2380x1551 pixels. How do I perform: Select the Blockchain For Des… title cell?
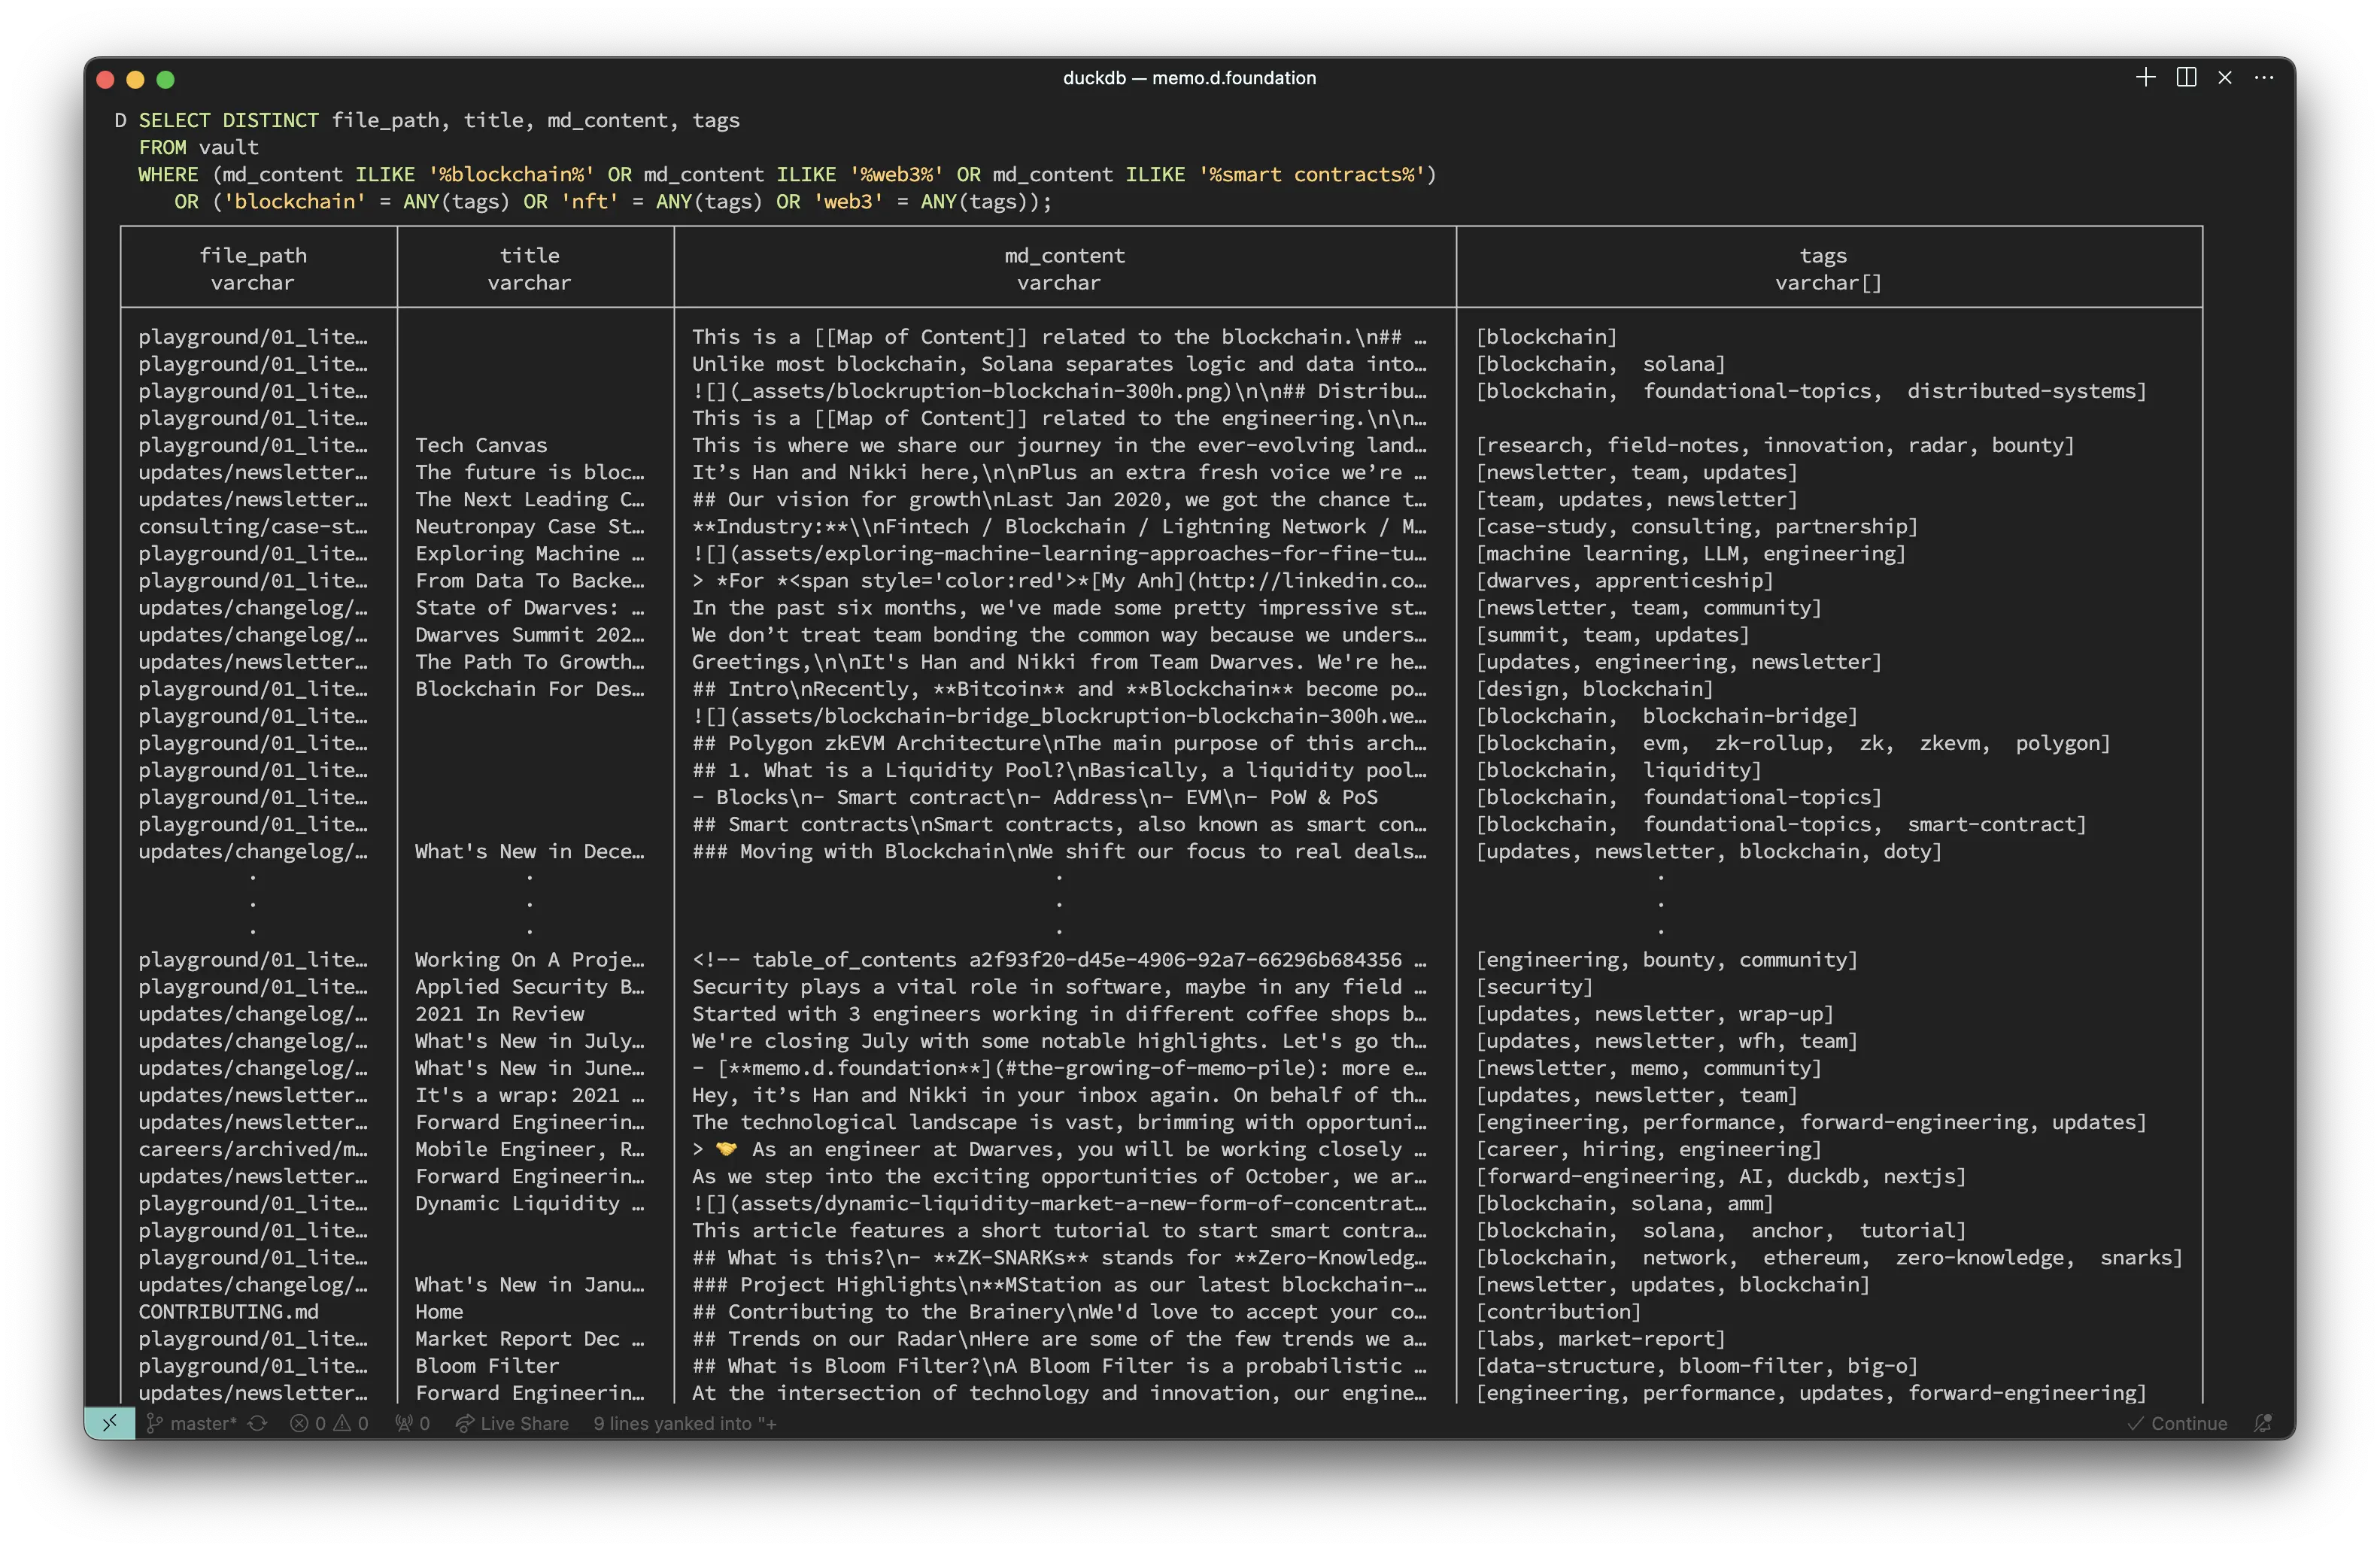pos(530,689)
